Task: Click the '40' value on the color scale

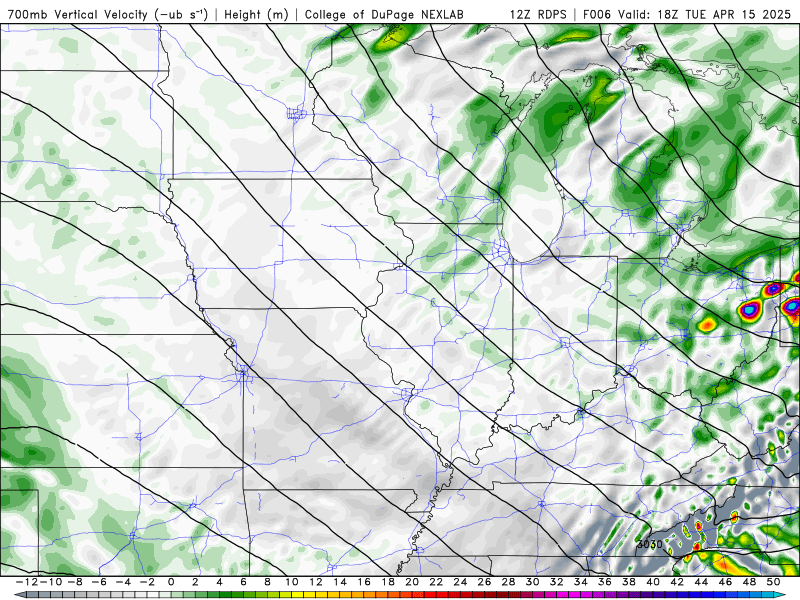Action: coord(653,582)
